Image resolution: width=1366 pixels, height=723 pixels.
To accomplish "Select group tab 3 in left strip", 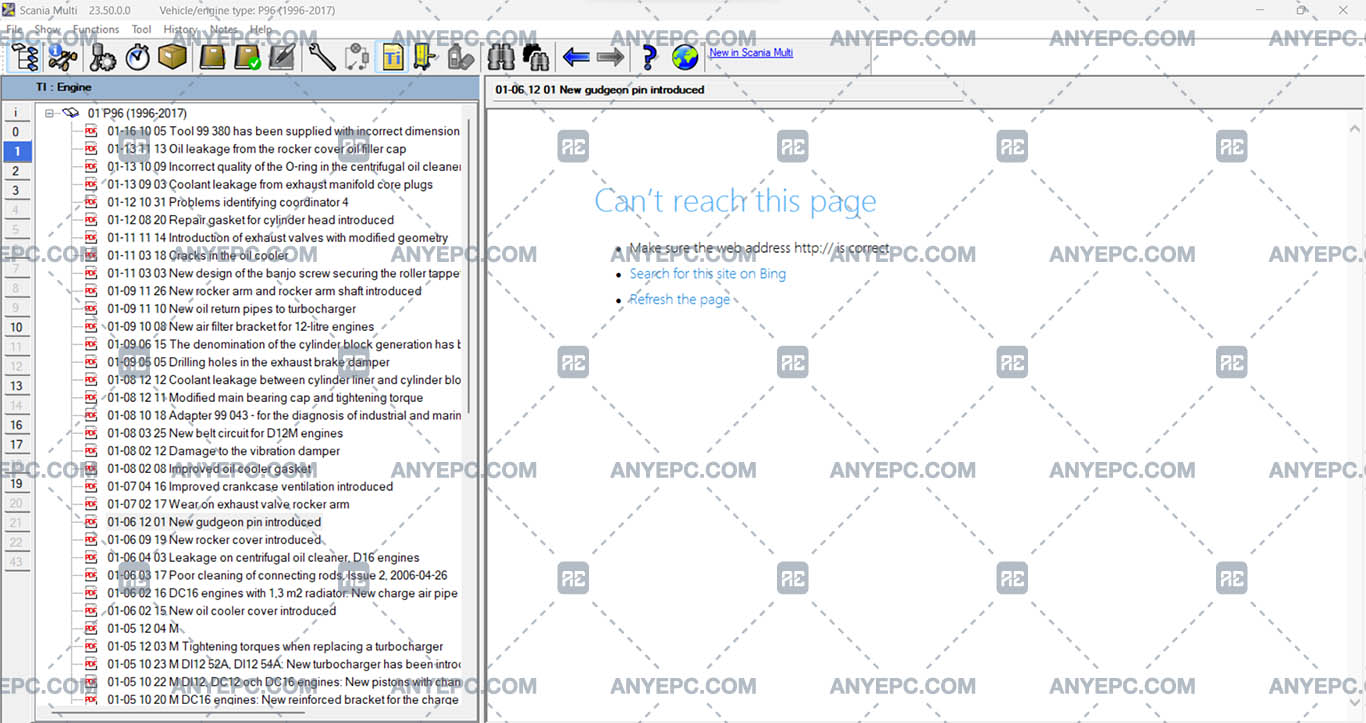I will pos(16,191).
